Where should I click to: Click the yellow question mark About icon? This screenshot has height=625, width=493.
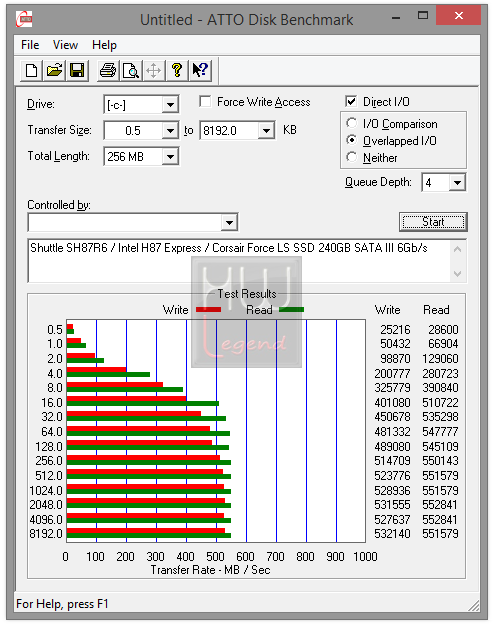[x=177, y=71]
